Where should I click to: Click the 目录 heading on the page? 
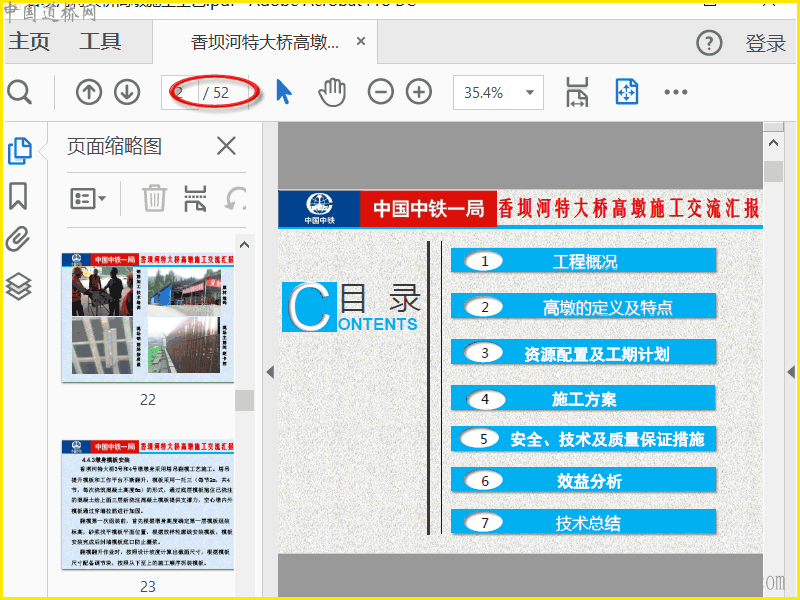tap(380, 298)
